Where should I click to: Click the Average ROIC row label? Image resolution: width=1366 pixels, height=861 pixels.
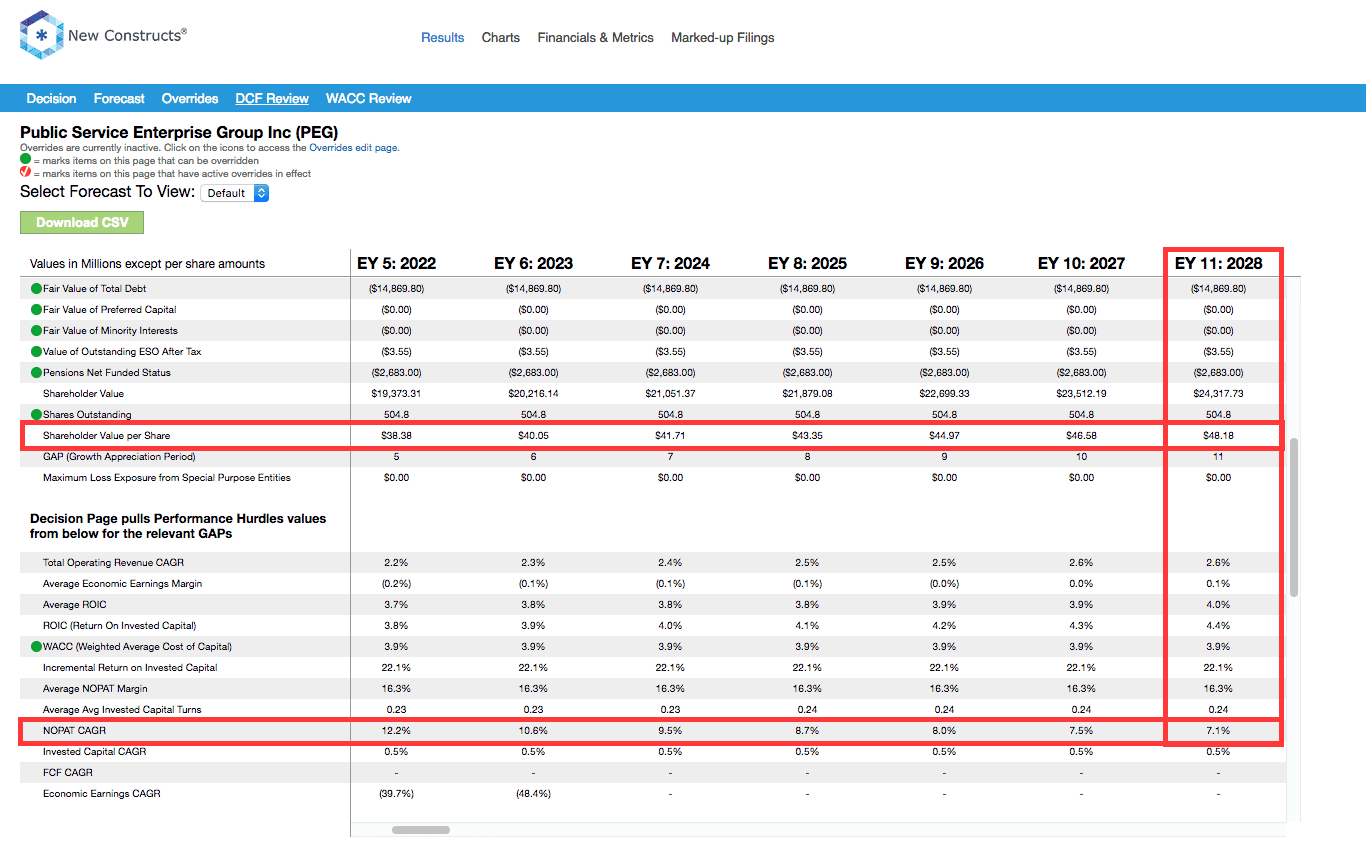click(x=75, y=605)
